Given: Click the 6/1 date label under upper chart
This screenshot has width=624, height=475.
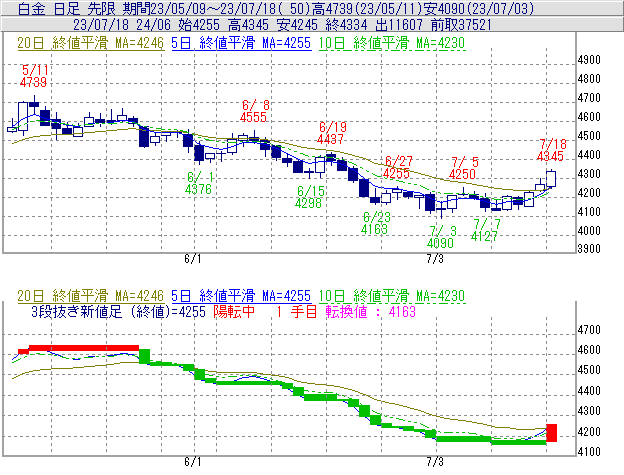Looking at the screenshot, I should click(193, 259).
